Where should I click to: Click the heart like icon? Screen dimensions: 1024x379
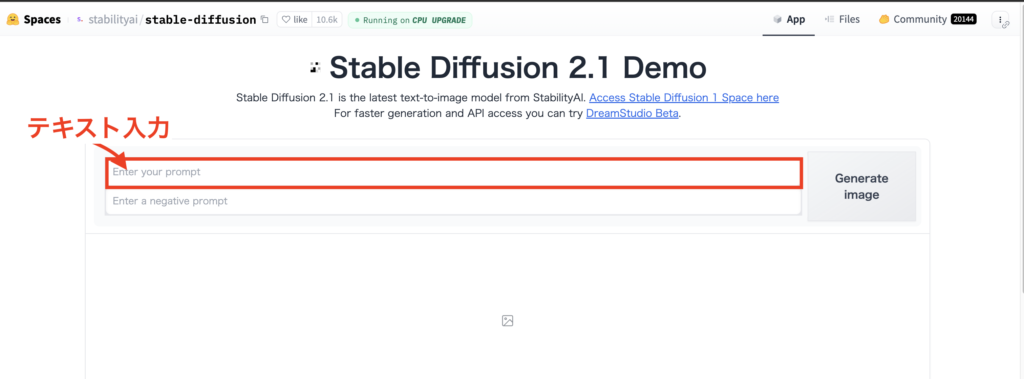coord(285,20)
